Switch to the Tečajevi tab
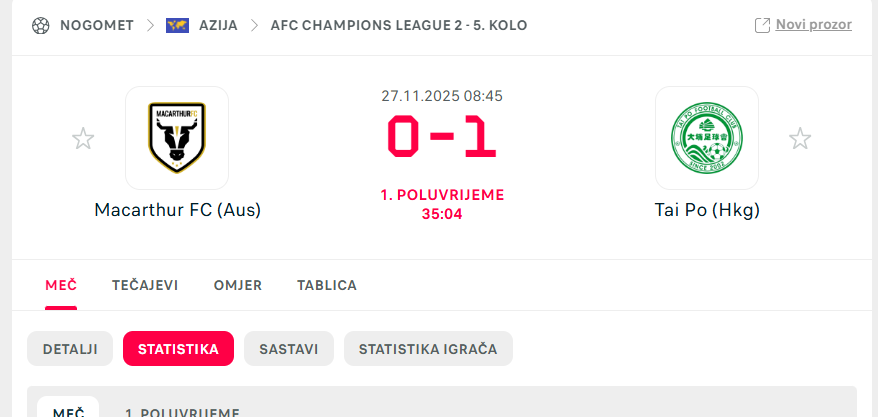Screen dimensions: 878x417 click(145, 285)
